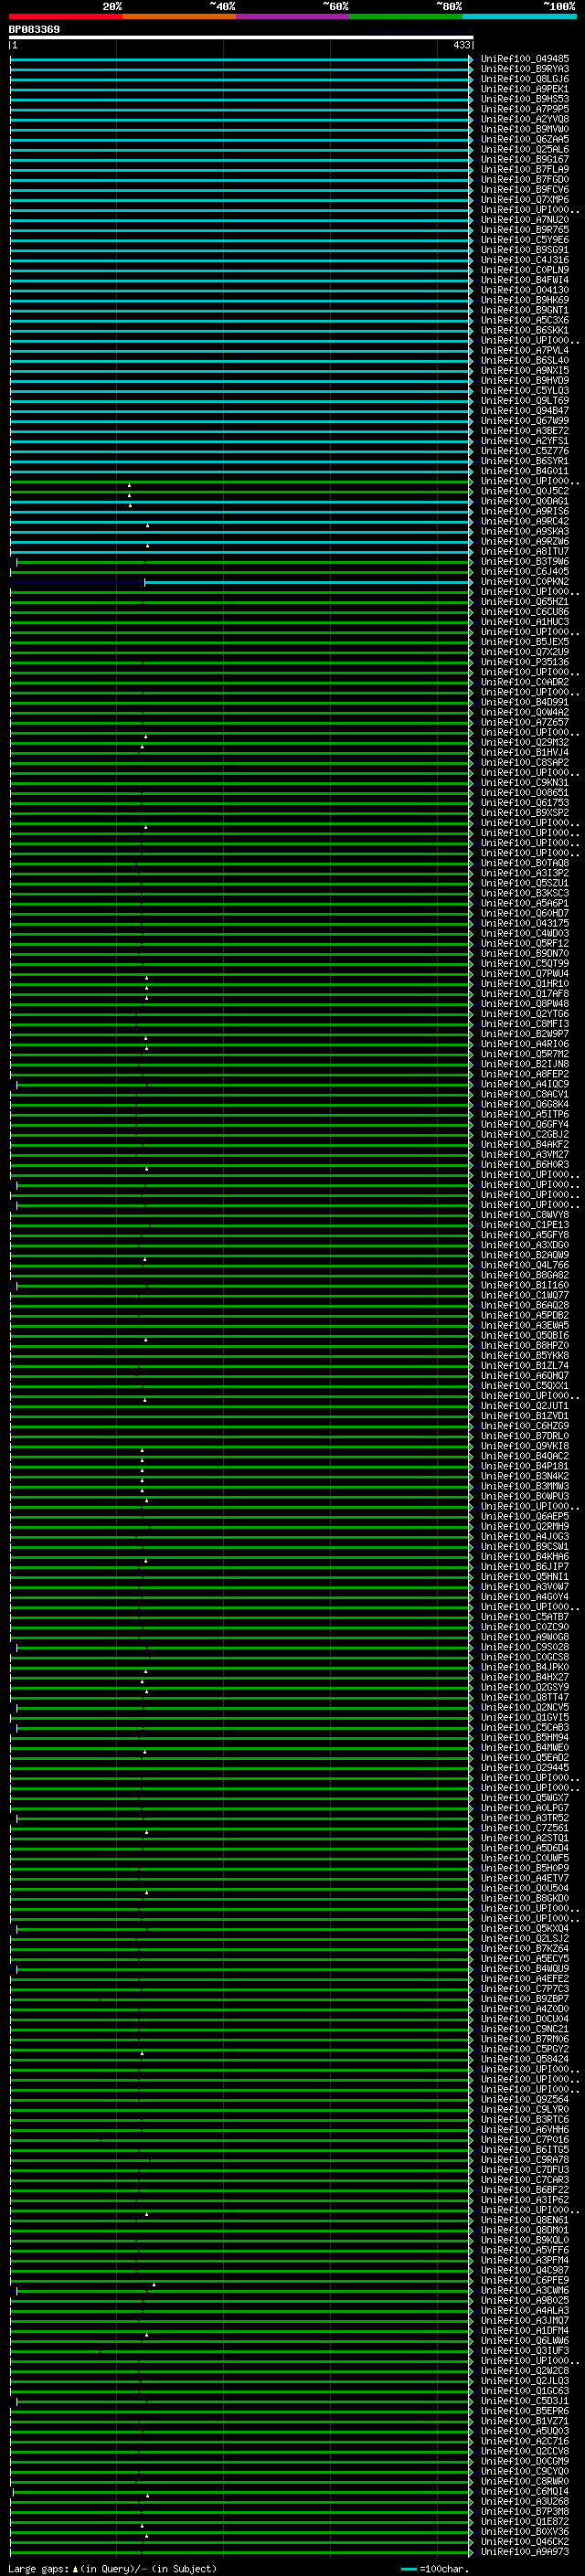Select hit label UniRef100_Q7XMP6
The width and height of the screenshot is (585, 2576).
pos(525,200)
